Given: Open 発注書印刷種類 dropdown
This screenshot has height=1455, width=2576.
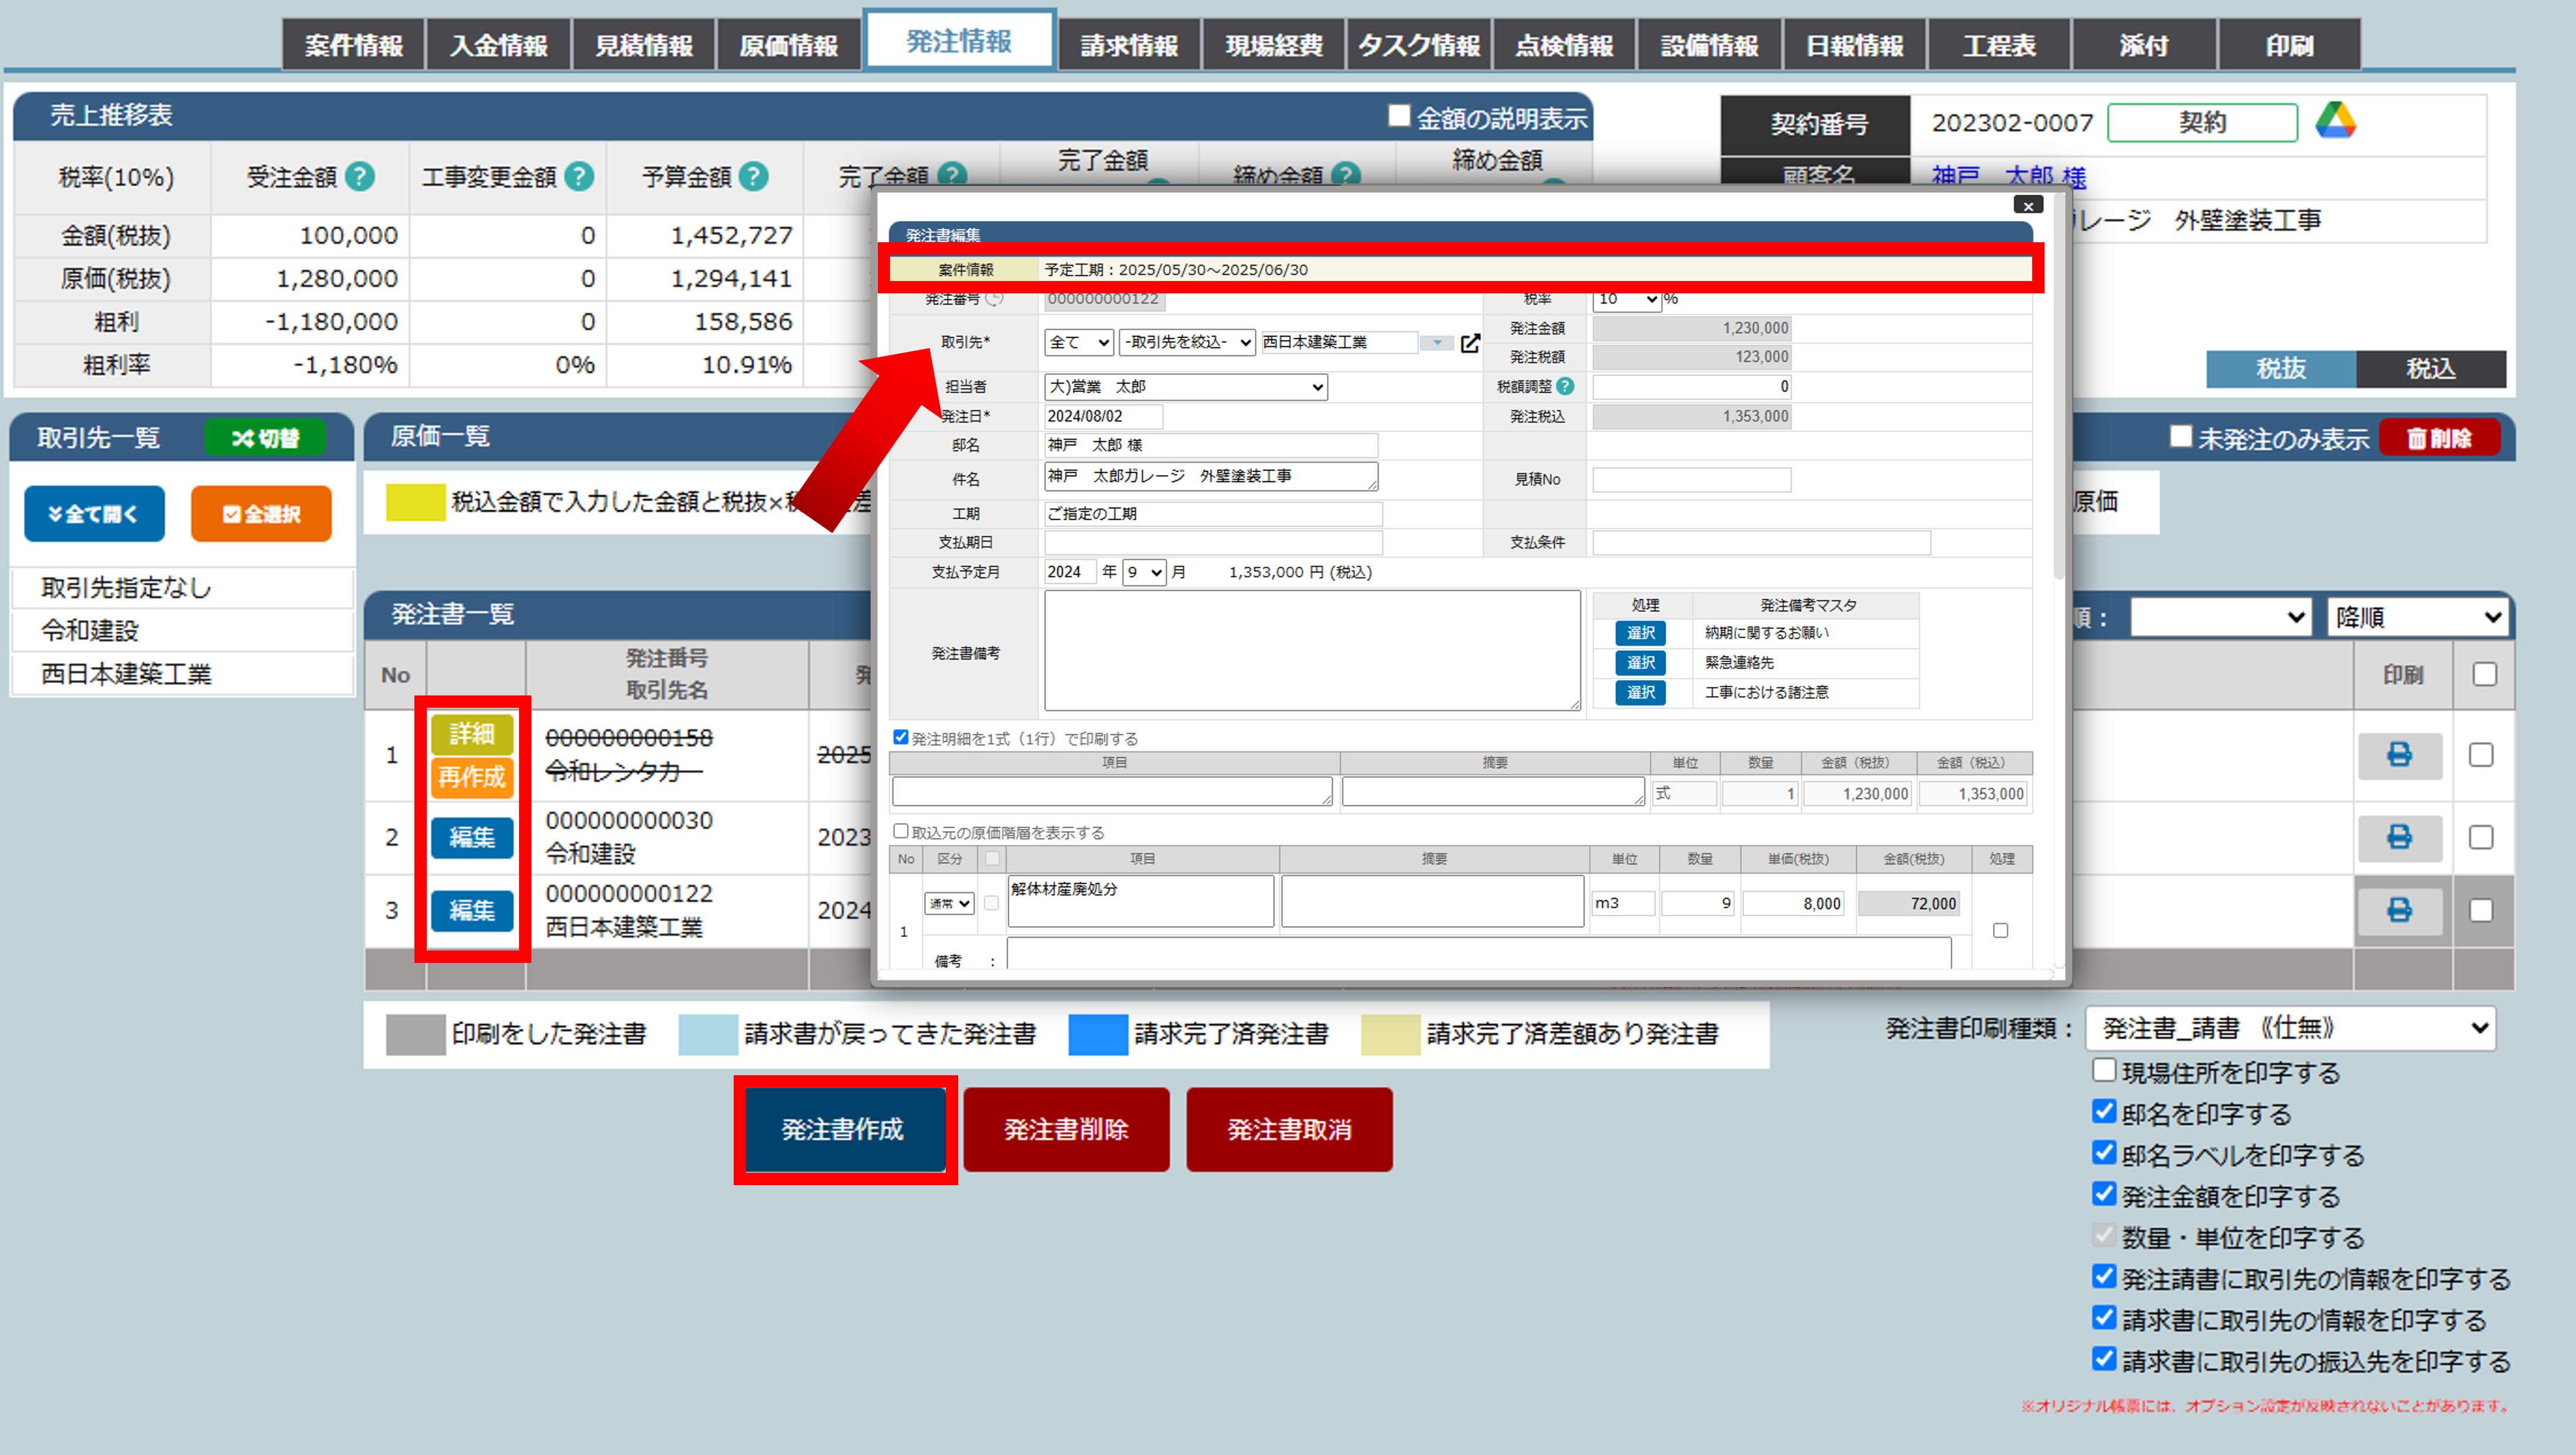Looking at the screenshot, I should click(2290, 1028).
